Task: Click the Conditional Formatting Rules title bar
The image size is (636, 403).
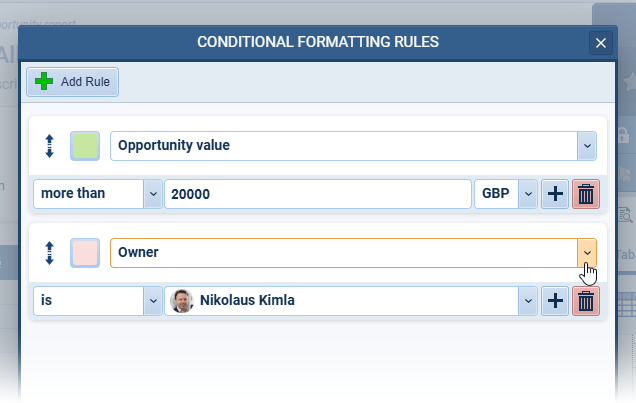Action: [x=318, y=43]
